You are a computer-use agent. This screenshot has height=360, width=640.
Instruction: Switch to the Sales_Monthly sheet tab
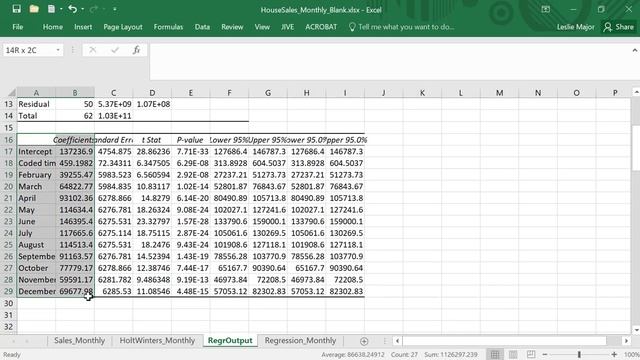click(80, 340)
